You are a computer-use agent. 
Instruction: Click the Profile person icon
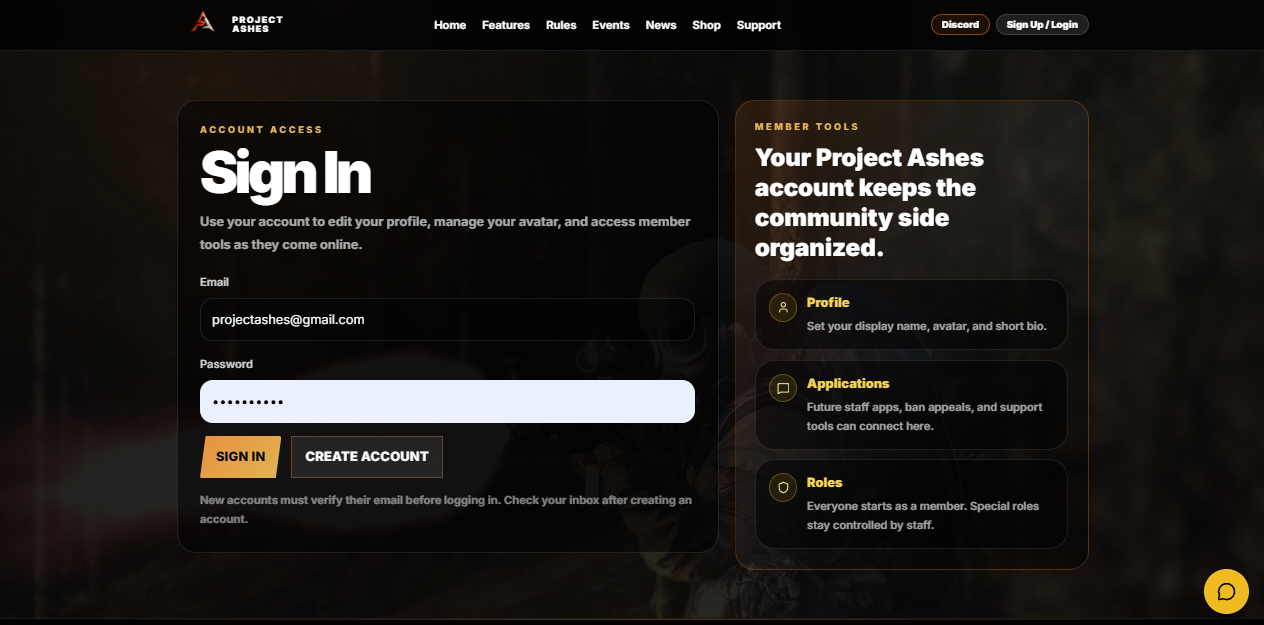click(783, 307)
